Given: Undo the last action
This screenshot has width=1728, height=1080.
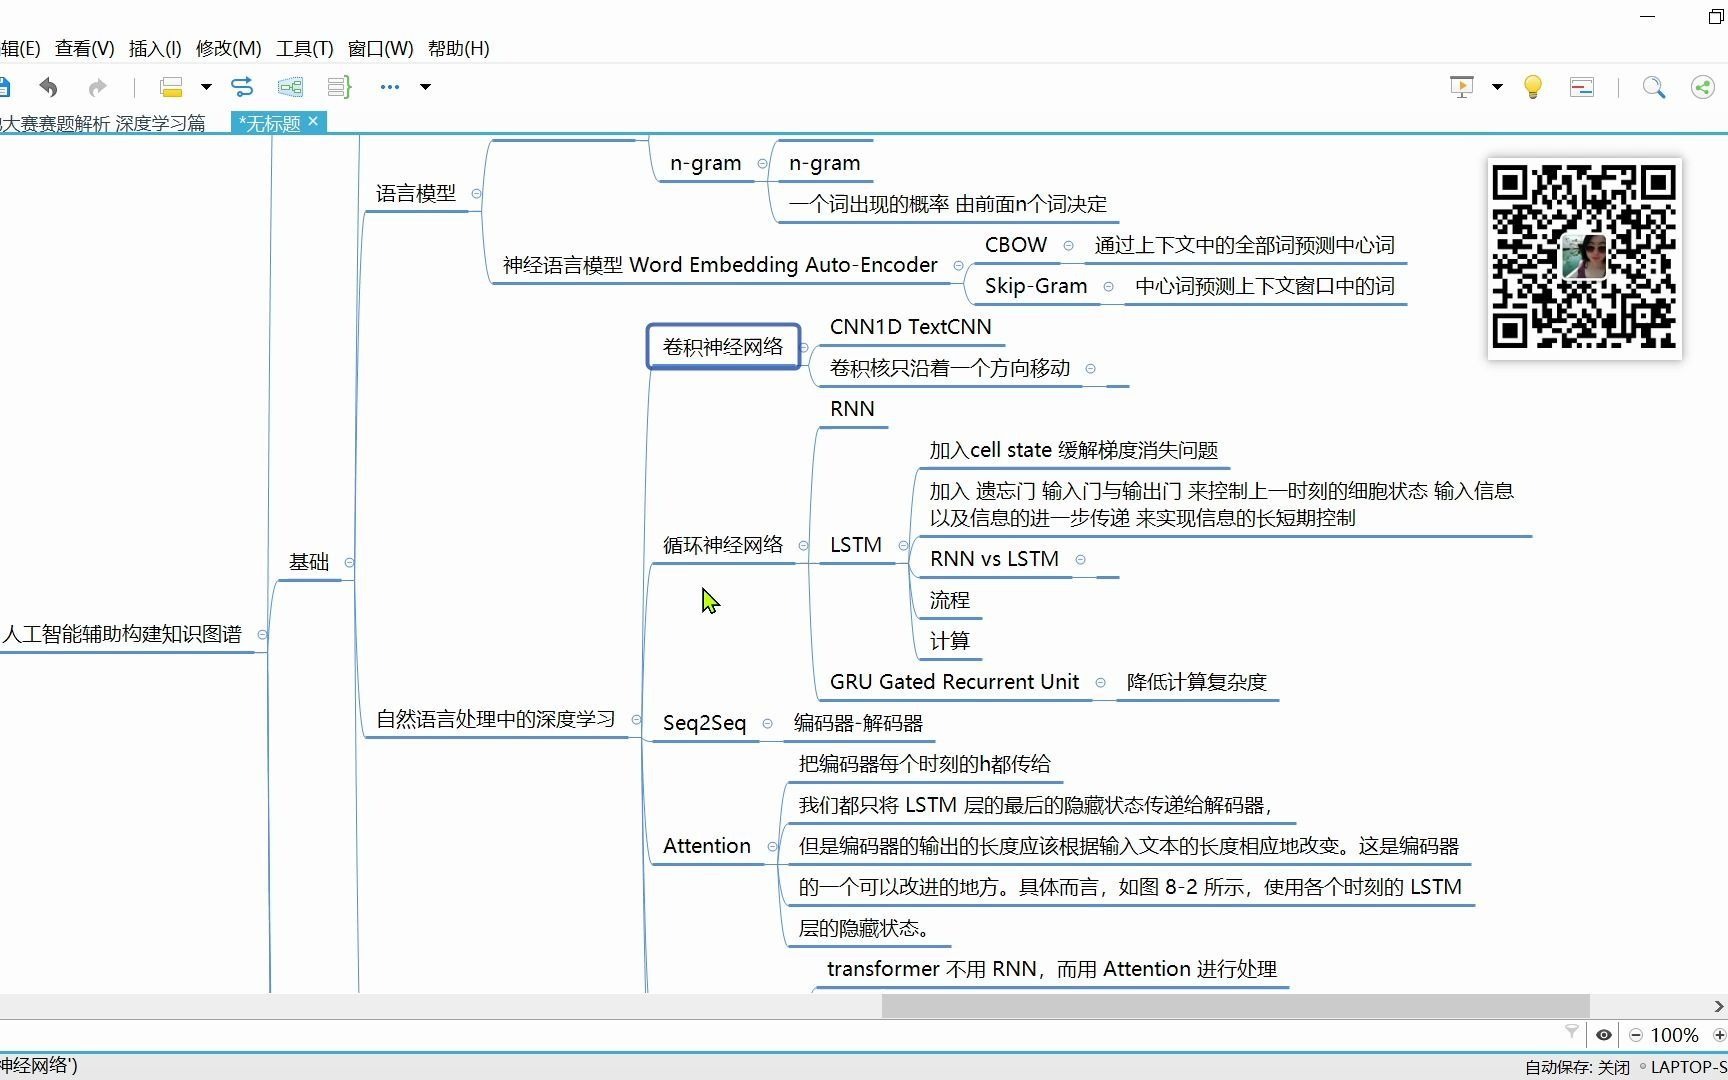Looking at the screenshot, I should pos(48,87).
